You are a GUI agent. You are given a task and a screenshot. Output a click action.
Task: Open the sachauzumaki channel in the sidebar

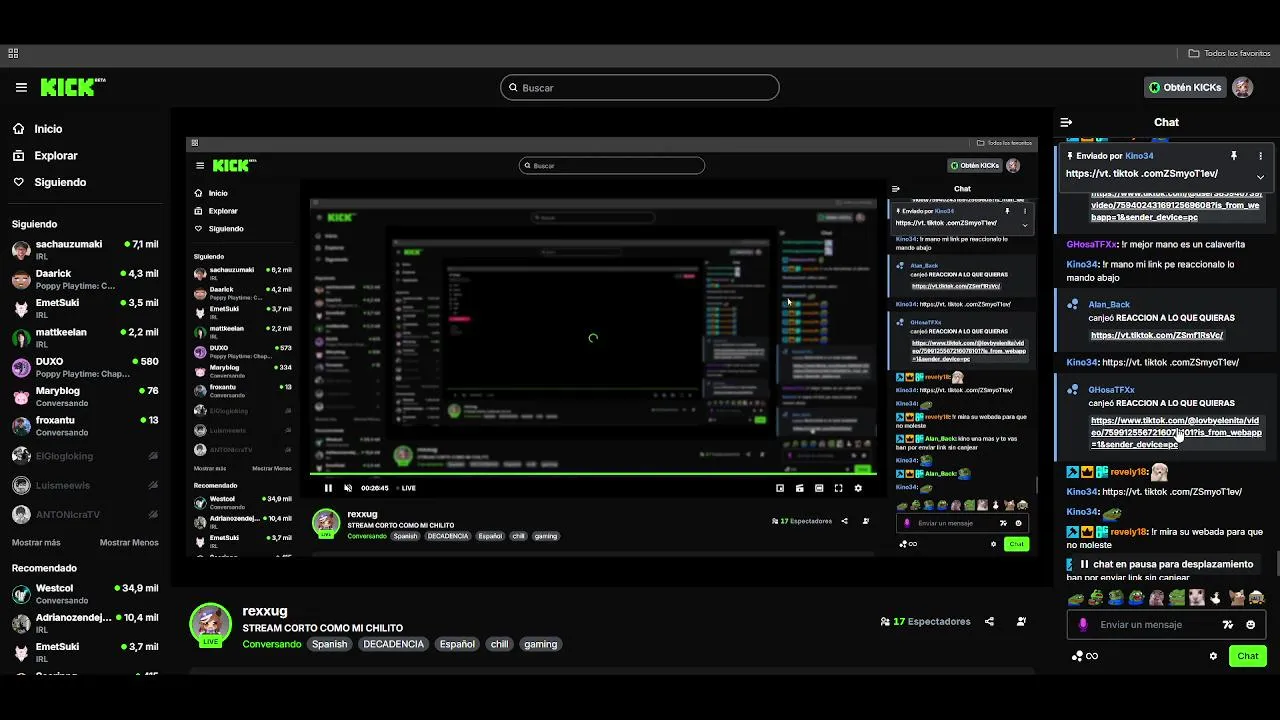click(85, 250)
